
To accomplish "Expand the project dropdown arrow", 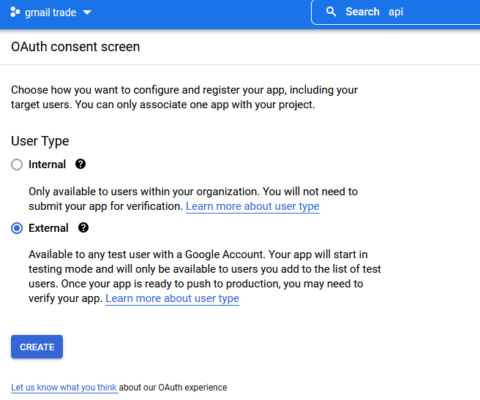I will click(x=87, y=12).
